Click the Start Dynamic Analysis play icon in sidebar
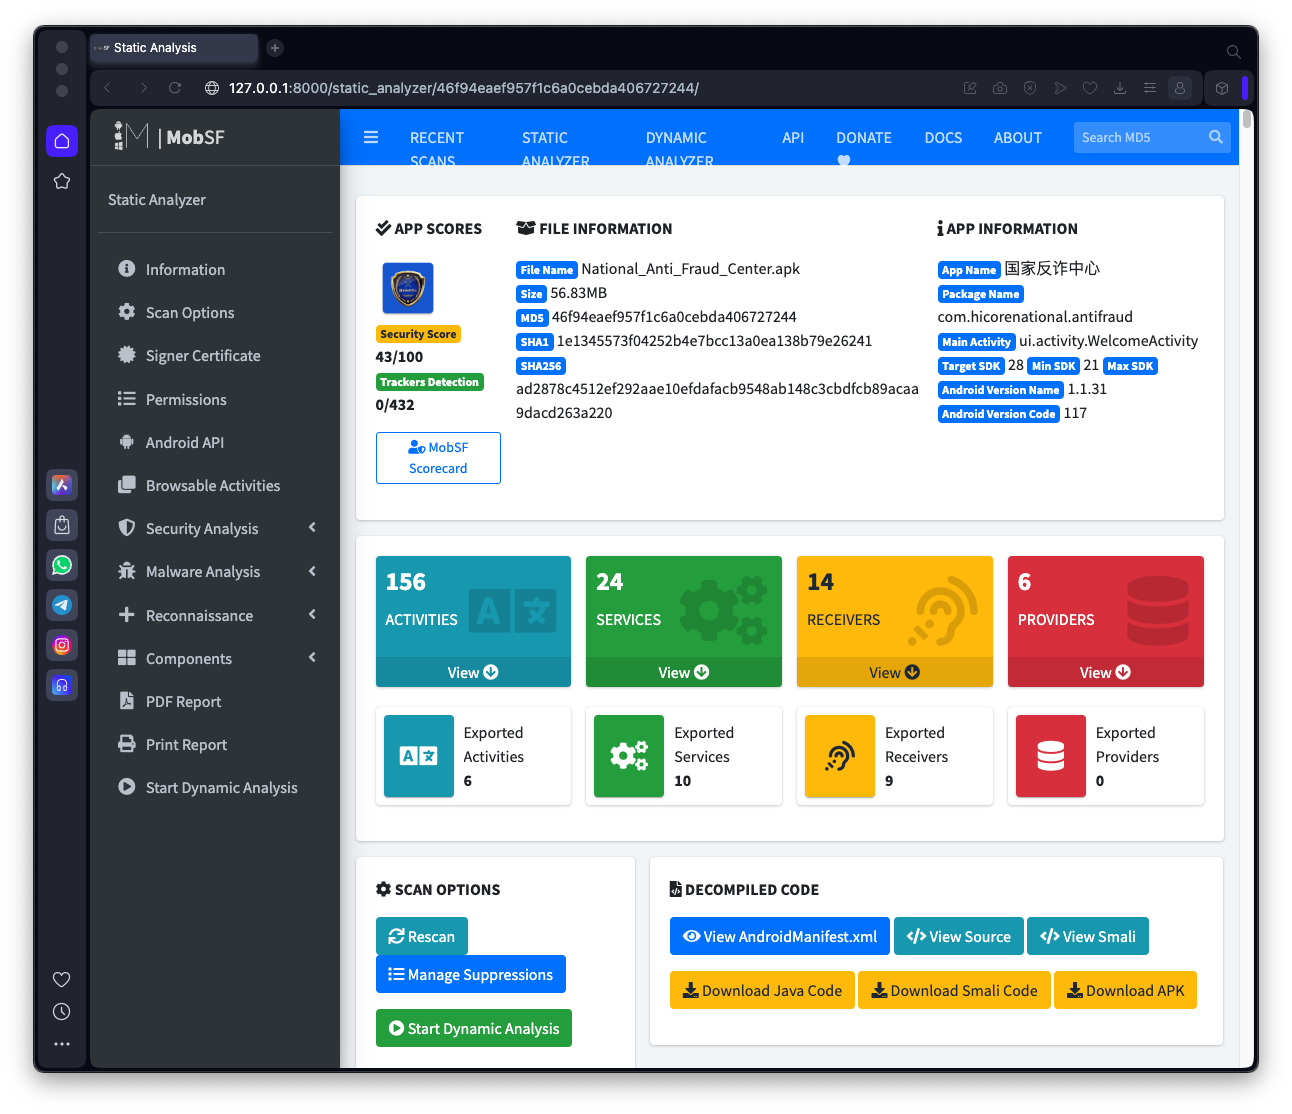This screenshot has width=1292, height=1114. [127, 787]
